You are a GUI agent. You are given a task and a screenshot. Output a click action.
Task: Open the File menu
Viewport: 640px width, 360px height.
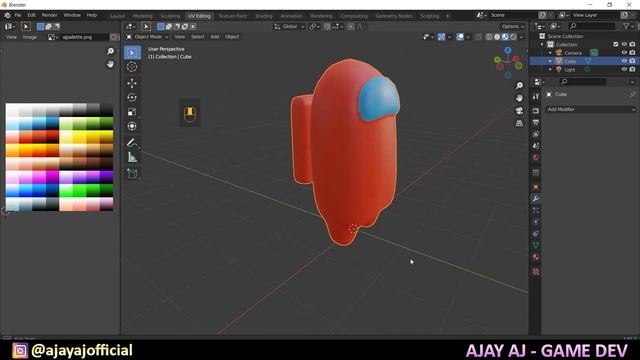click(18, 15)
